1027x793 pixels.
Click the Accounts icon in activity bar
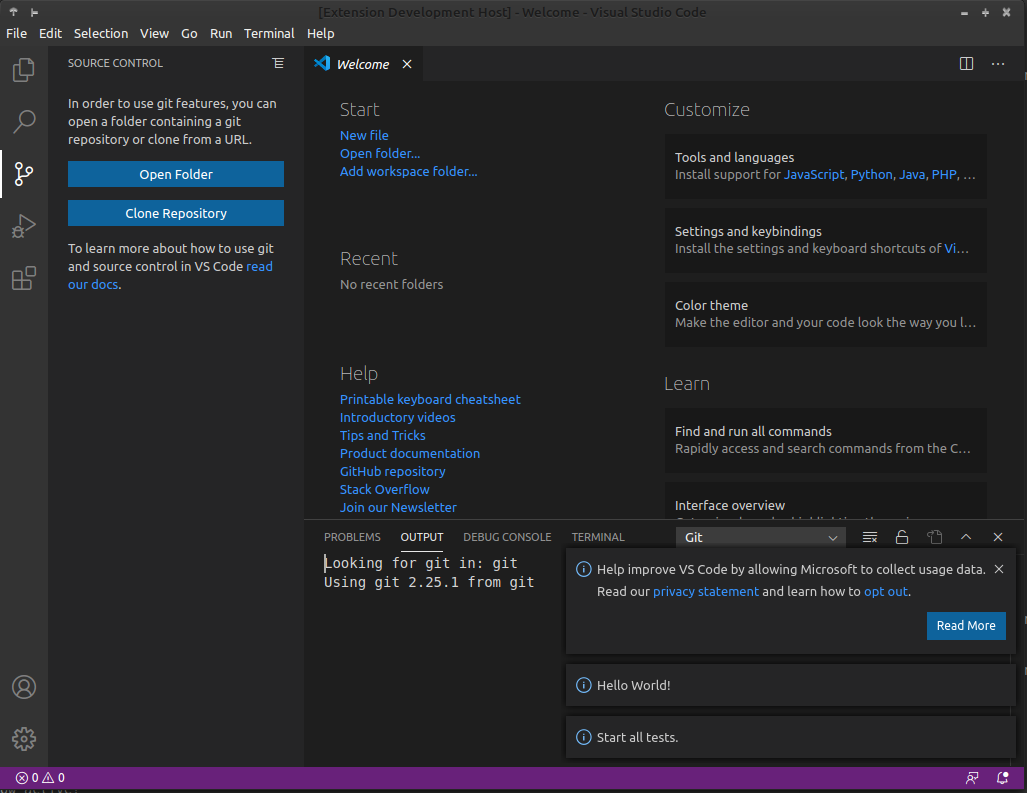pos(23,687)
